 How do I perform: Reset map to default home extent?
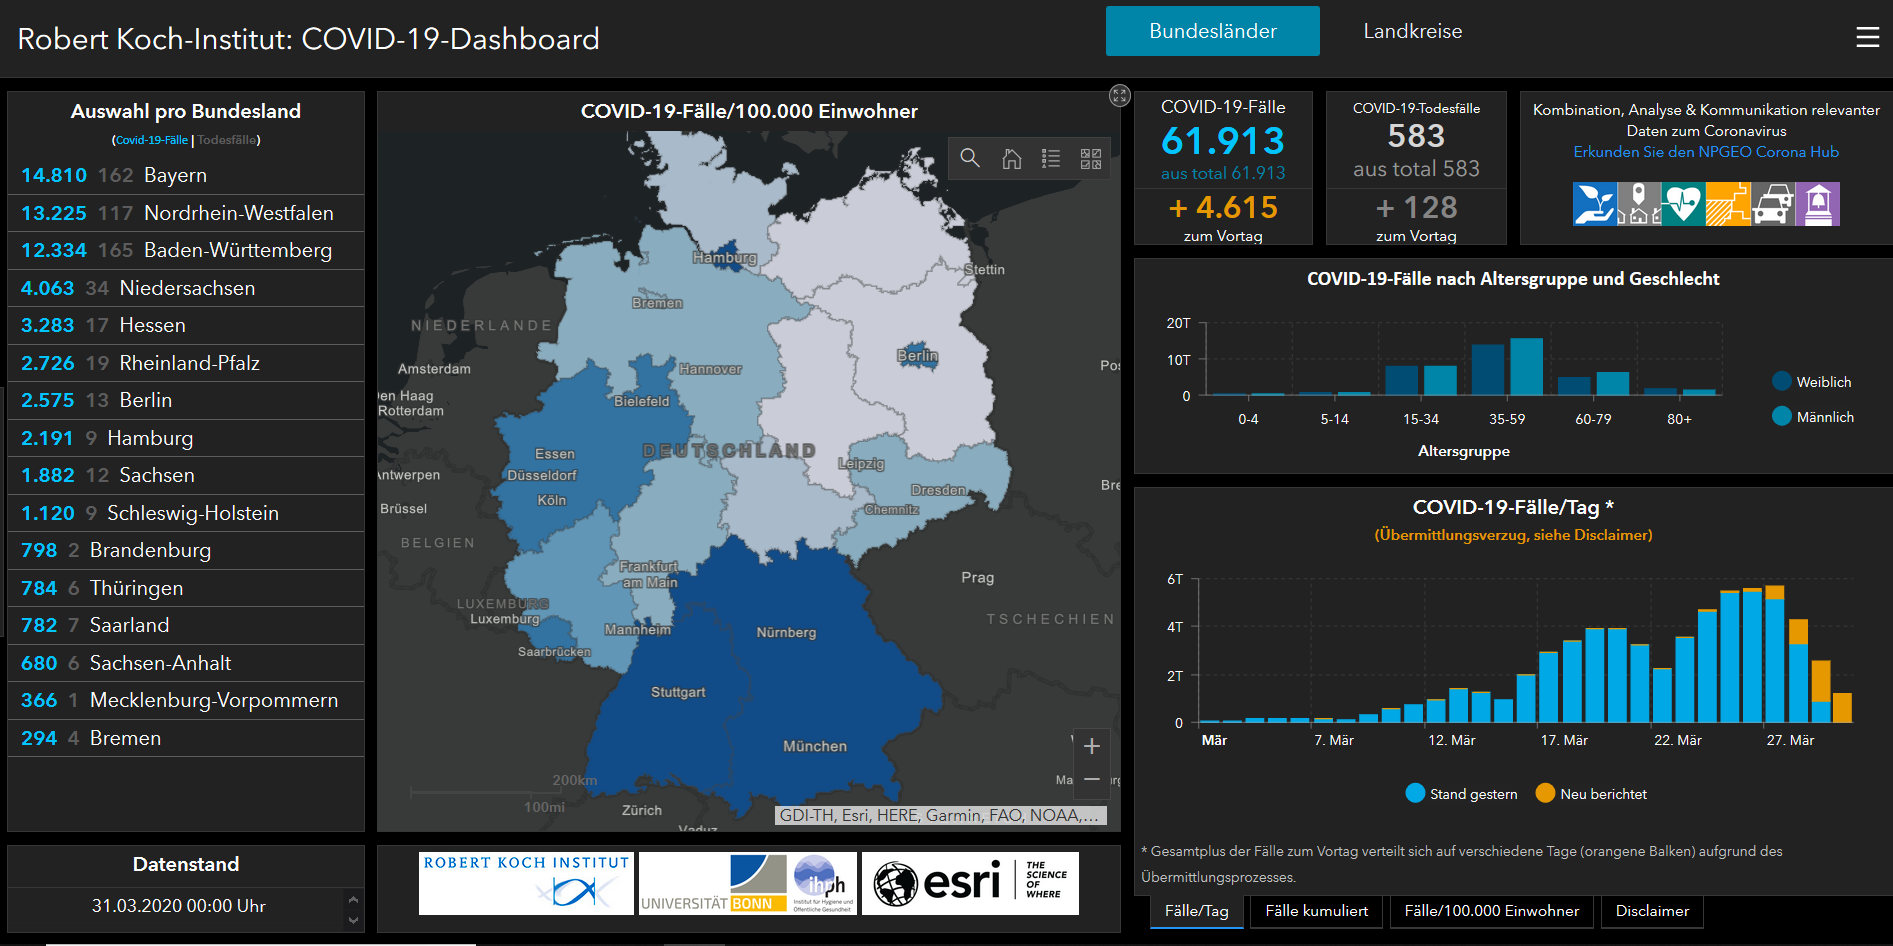(1011, 158)
